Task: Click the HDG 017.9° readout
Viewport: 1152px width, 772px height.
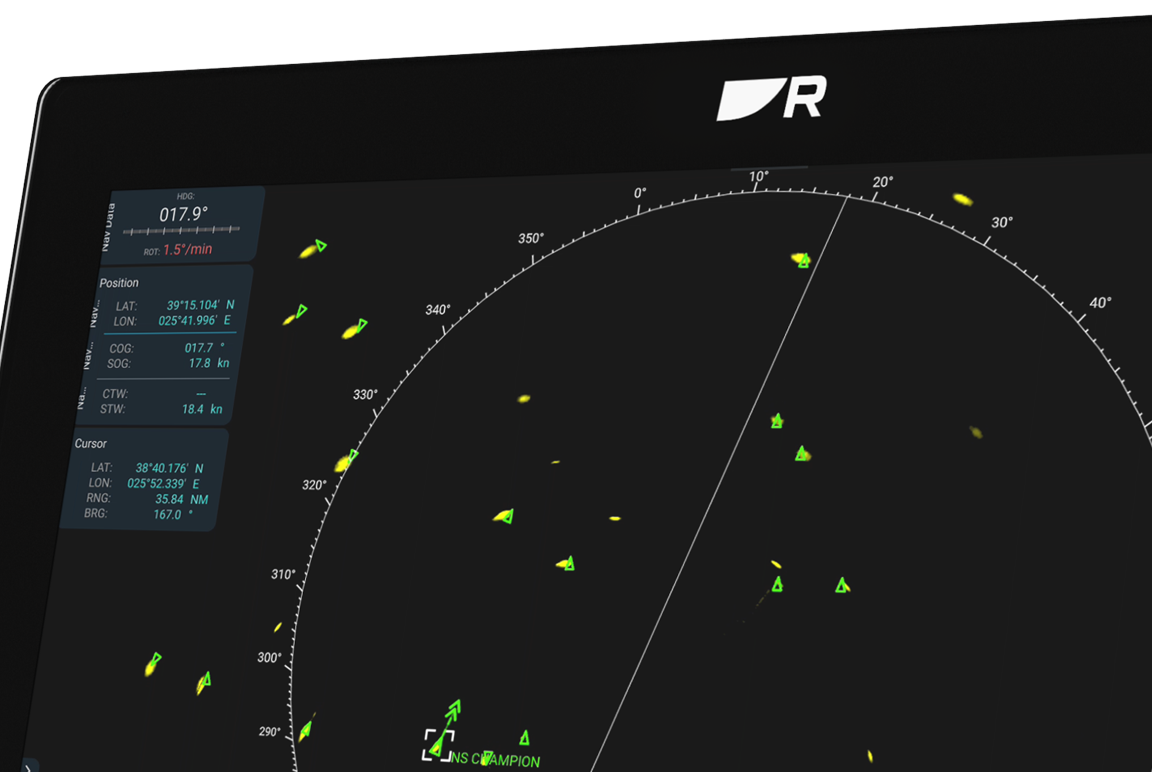Action: tap(183, 214)
